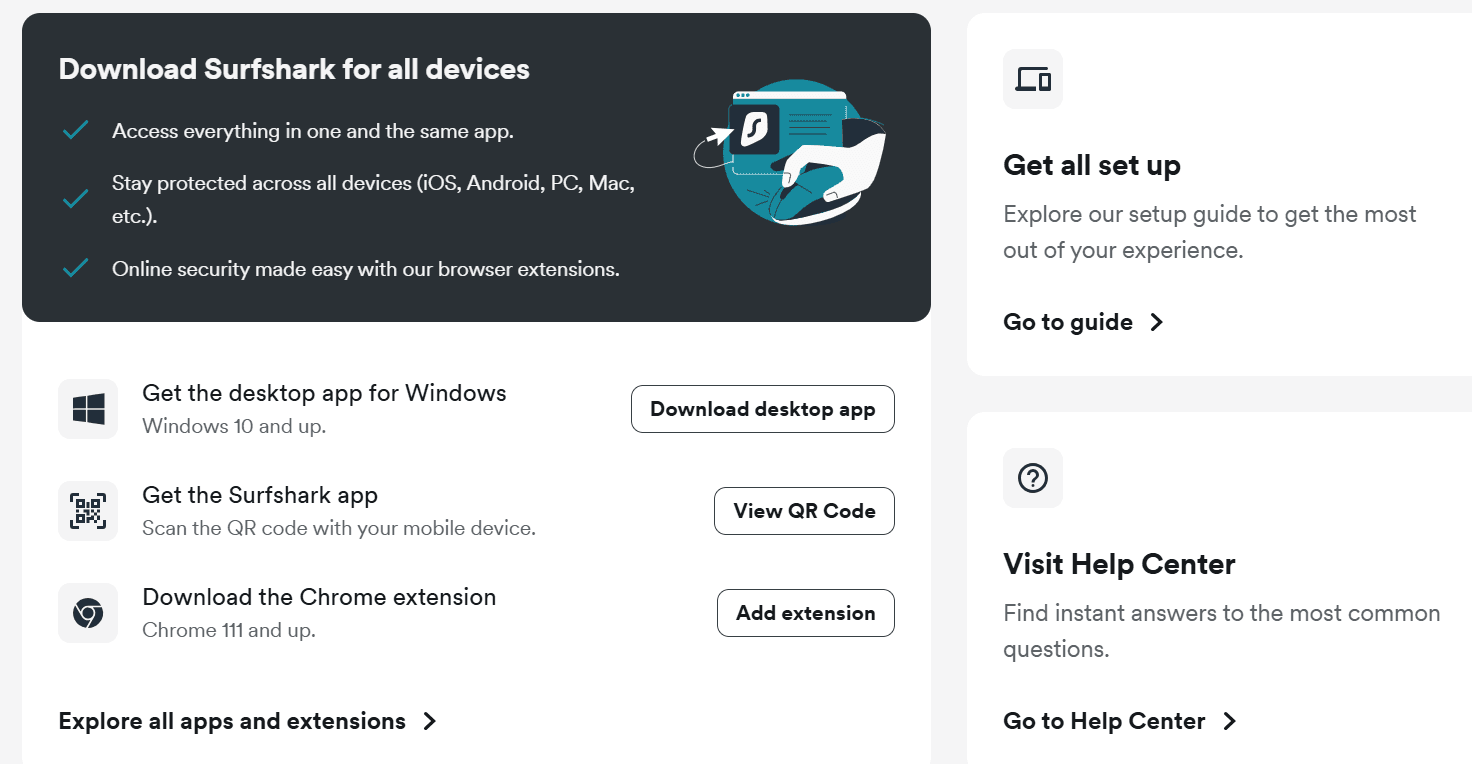
Task: Click the checkmark next to browser extensions line
Action: (x=74, y=268)
